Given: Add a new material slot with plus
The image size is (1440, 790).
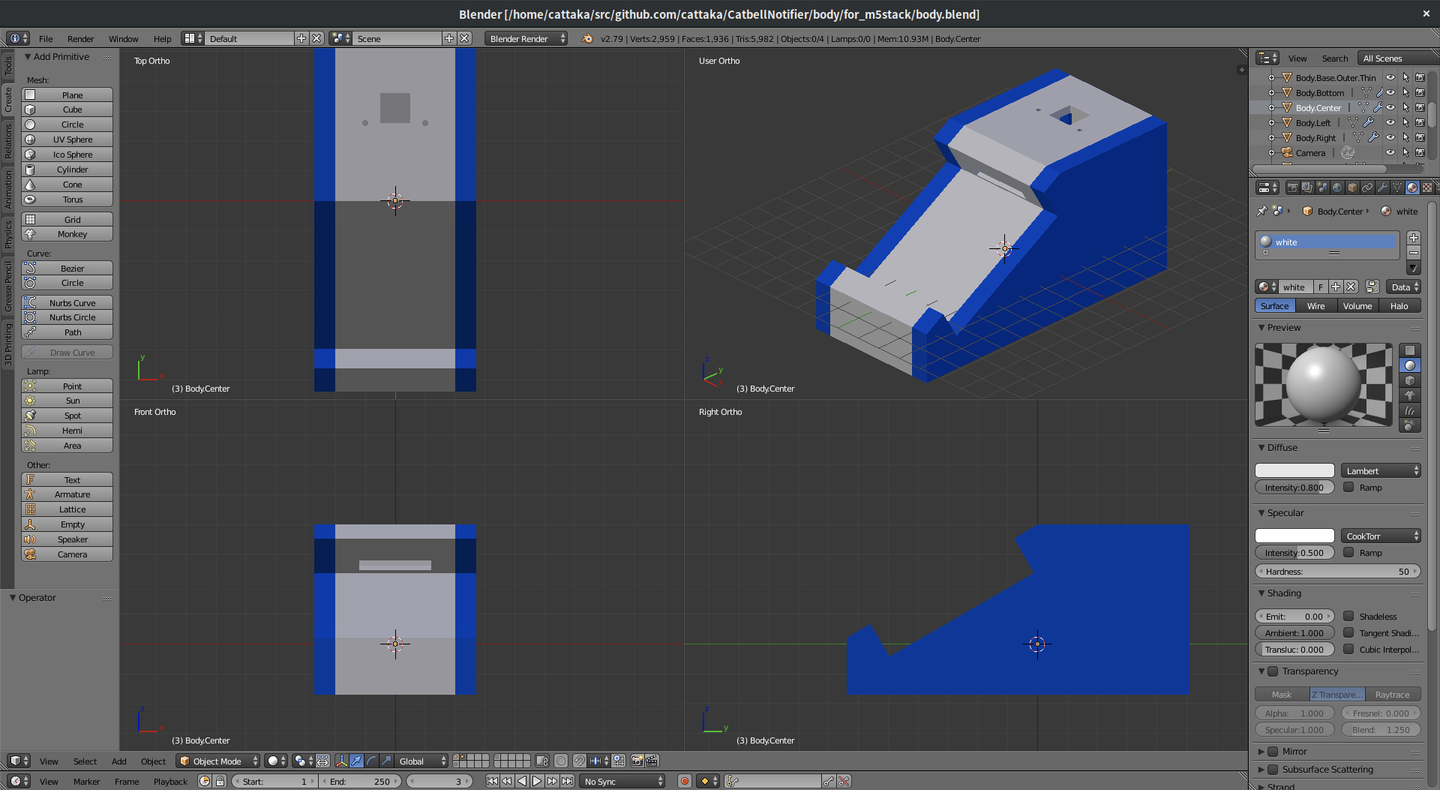Looking at the screenshot, I should (x=1413, y=238).
